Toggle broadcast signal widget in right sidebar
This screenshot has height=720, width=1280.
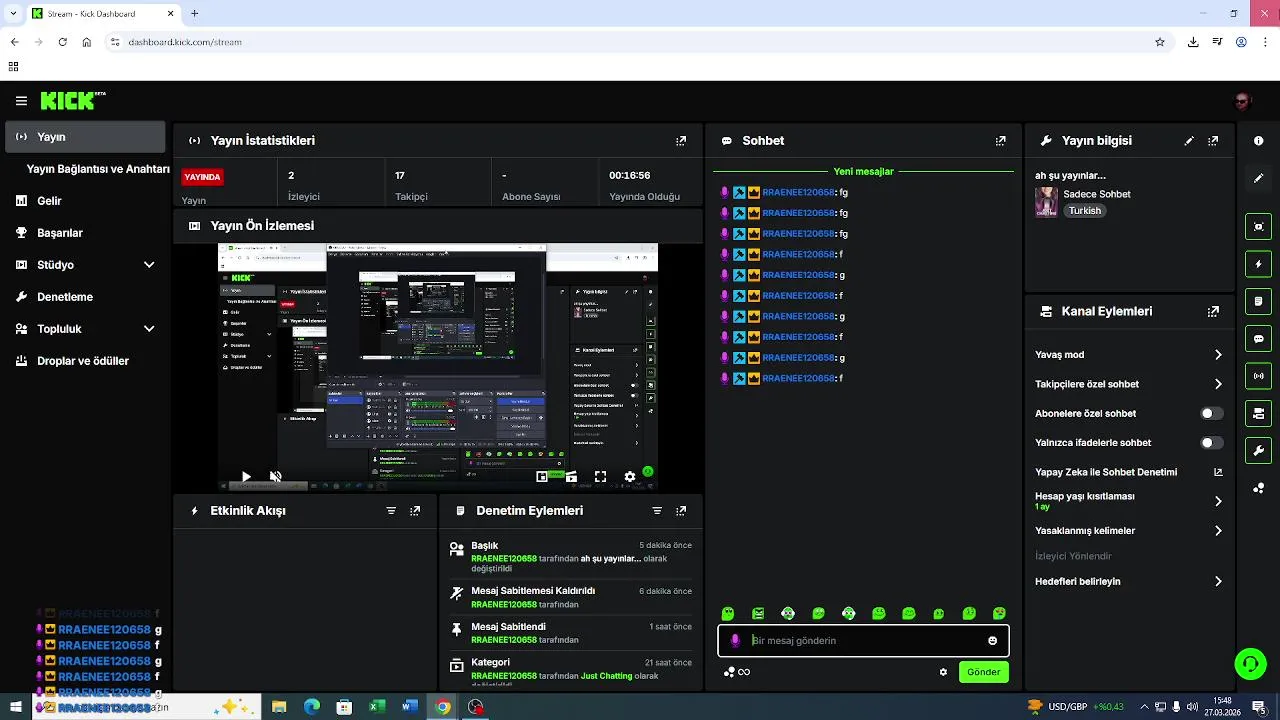1259,376
